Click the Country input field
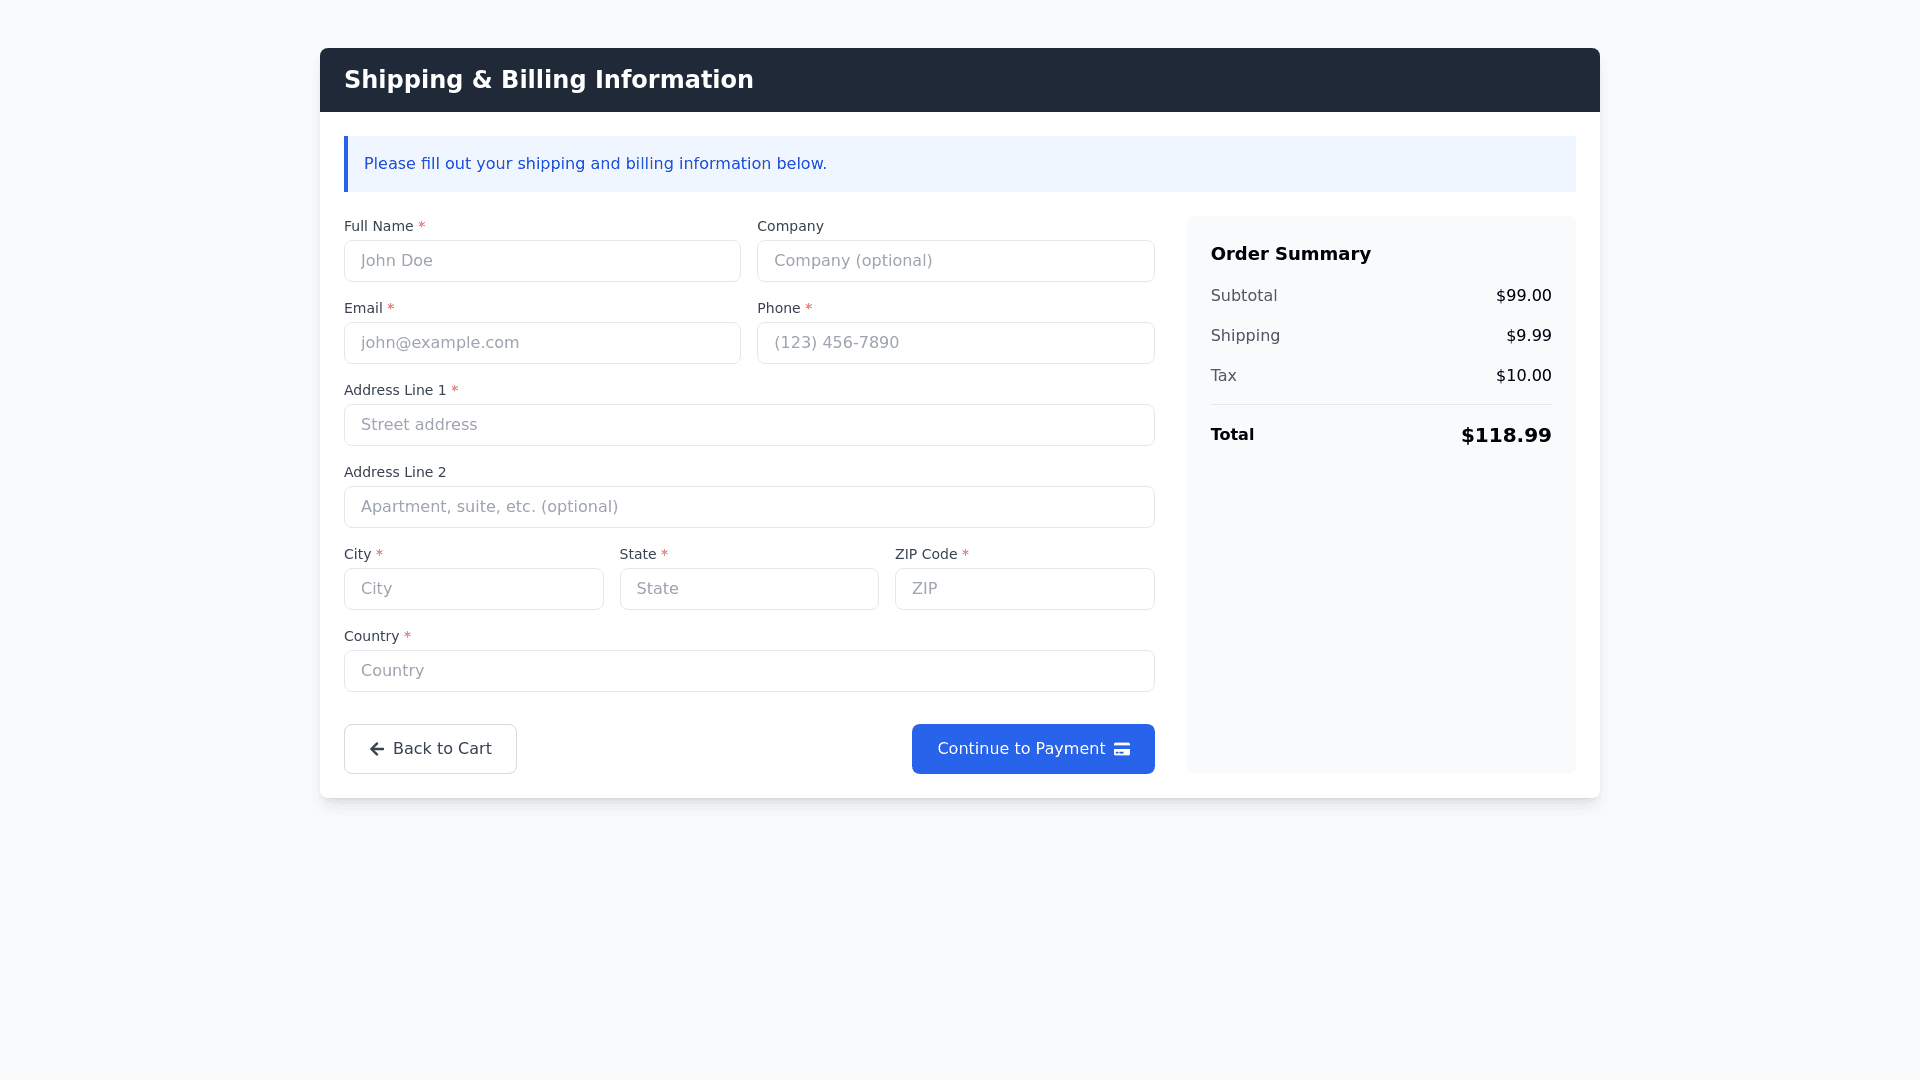The image size is (1920, 1080). coord(748,671)
